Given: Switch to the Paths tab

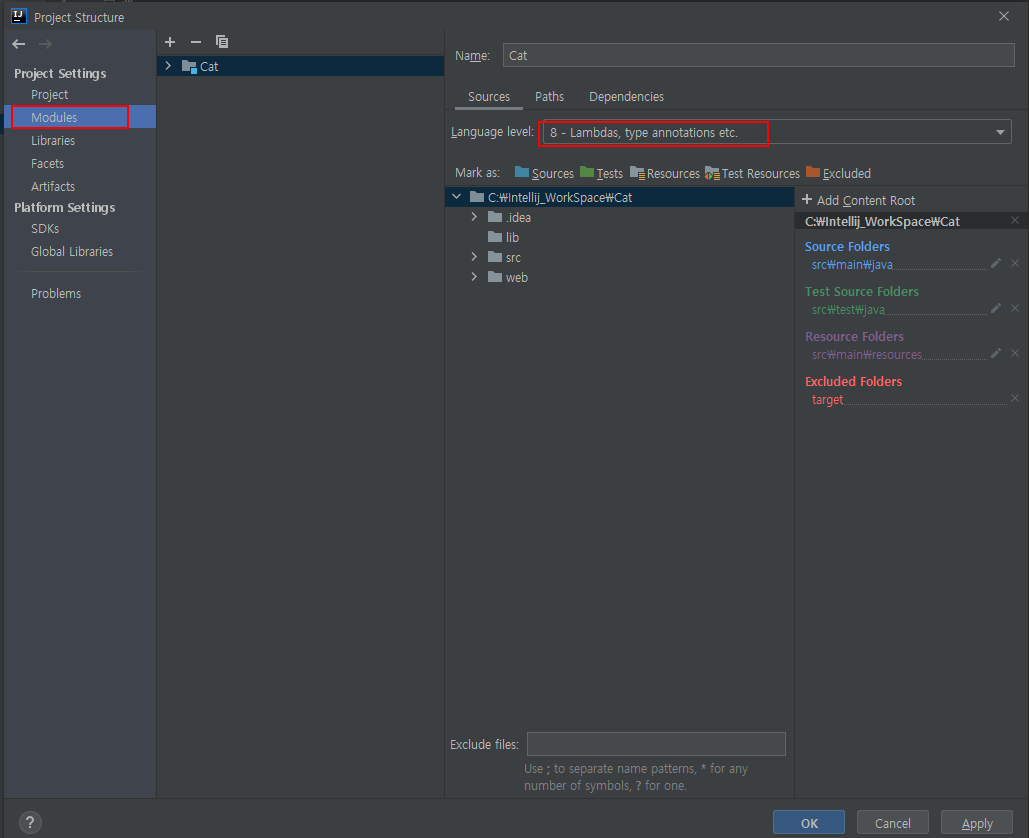Looking at the screenshot, I should 549,96.
